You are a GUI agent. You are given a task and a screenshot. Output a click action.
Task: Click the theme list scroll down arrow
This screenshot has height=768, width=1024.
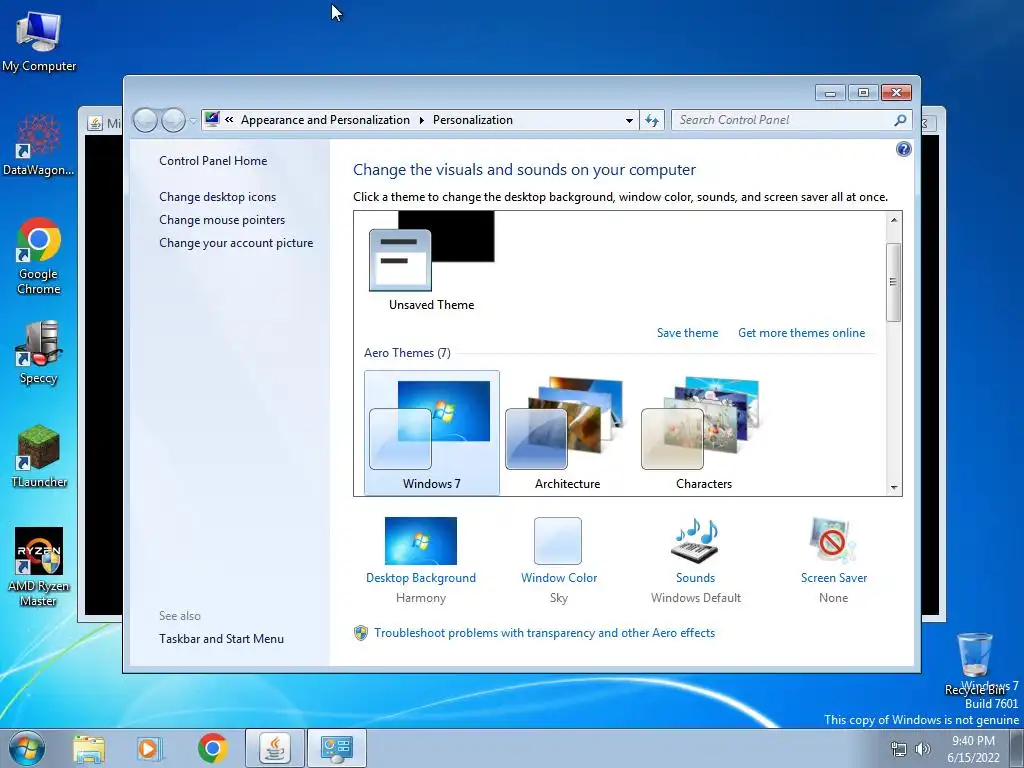click(x=893, y=487)
